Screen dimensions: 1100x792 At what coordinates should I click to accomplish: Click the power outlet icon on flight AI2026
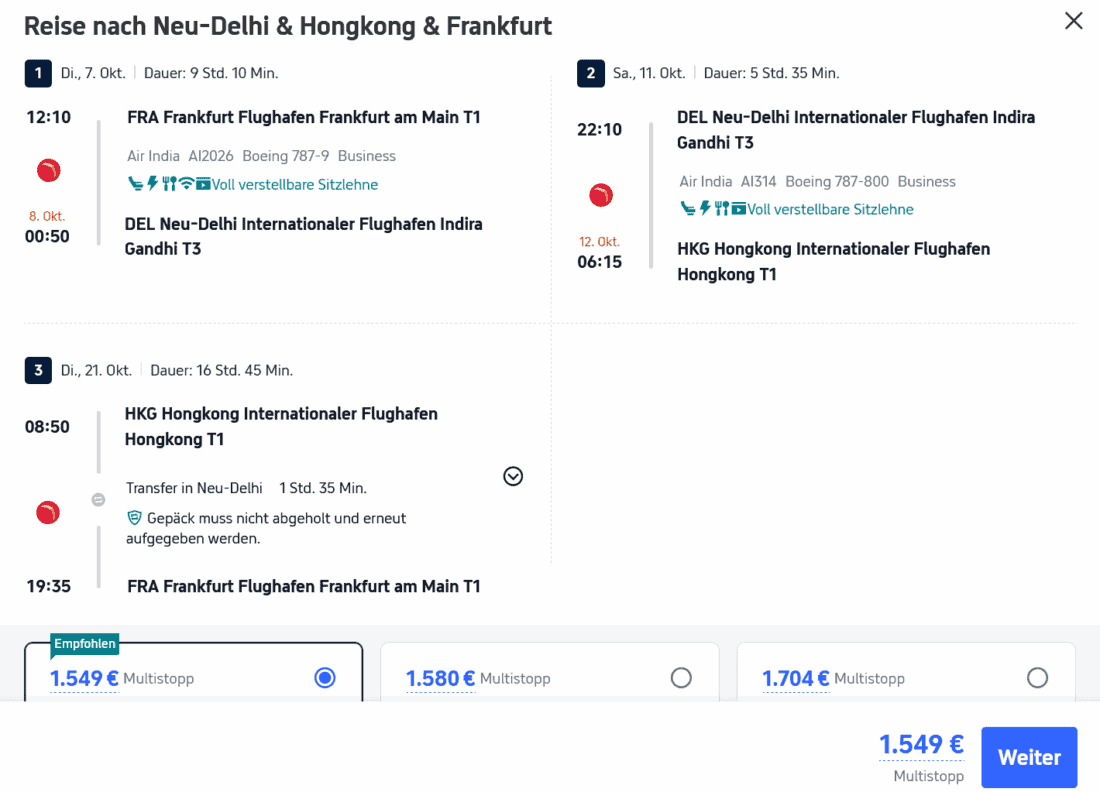pos(153,184)
